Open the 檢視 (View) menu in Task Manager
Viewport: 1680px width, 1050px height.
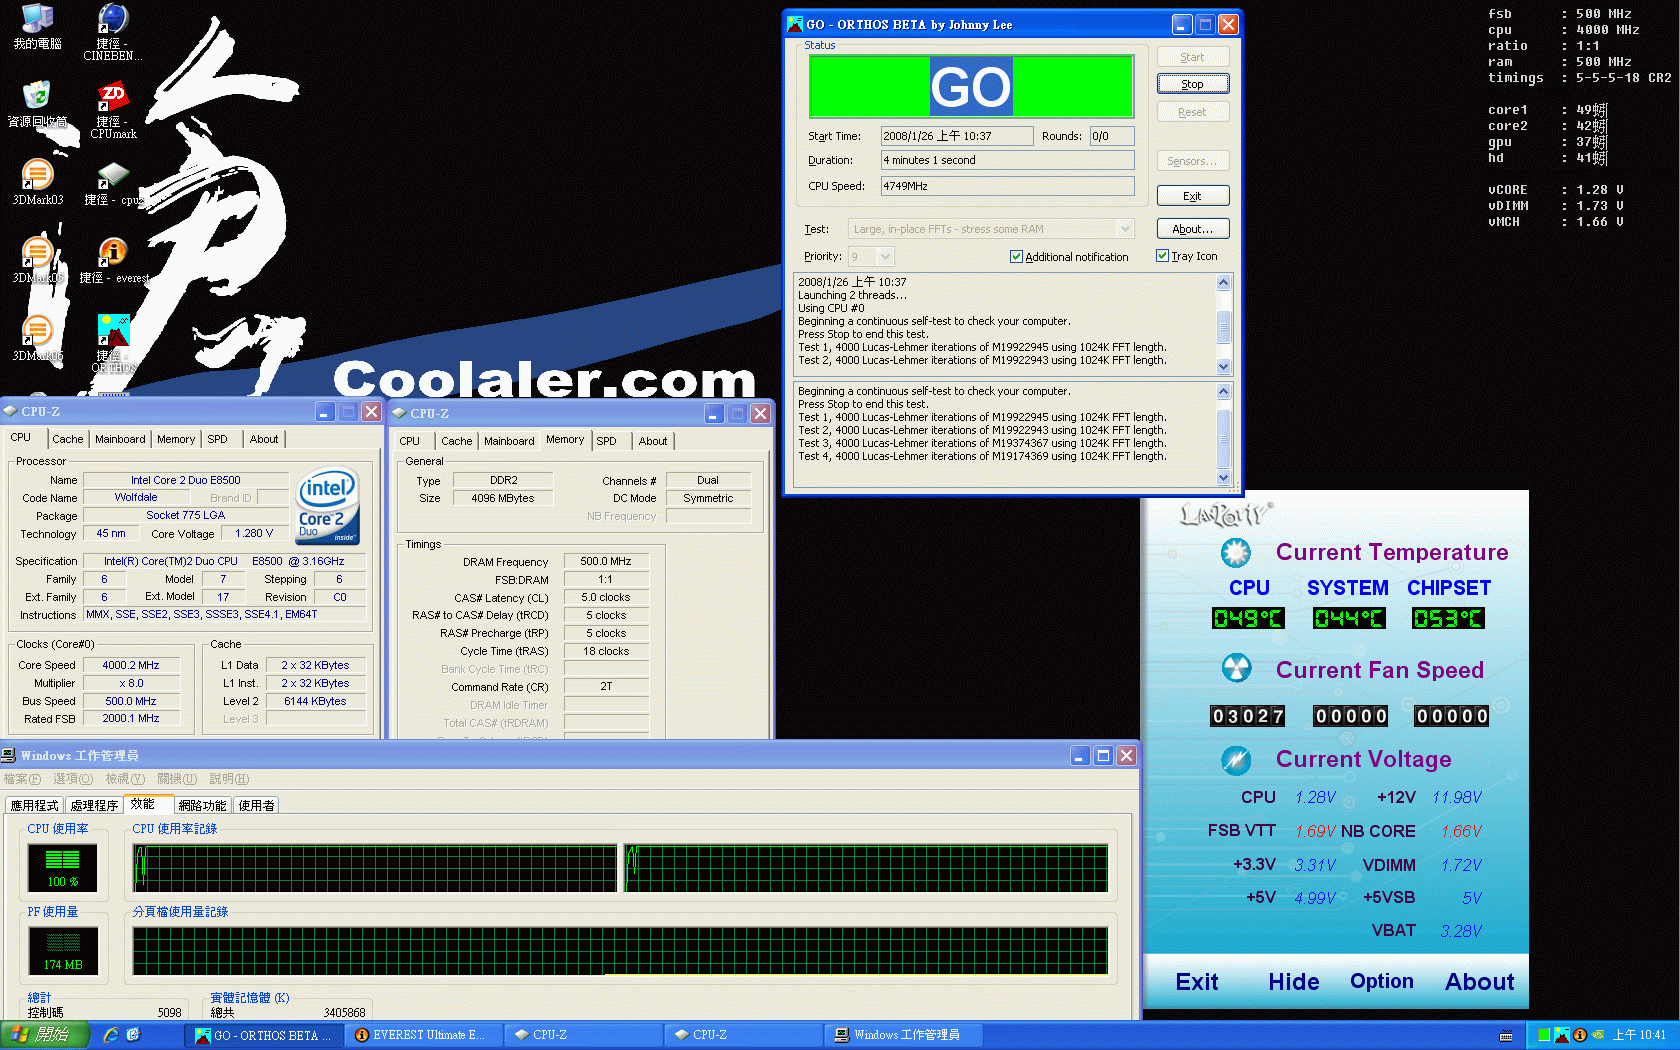125,779
